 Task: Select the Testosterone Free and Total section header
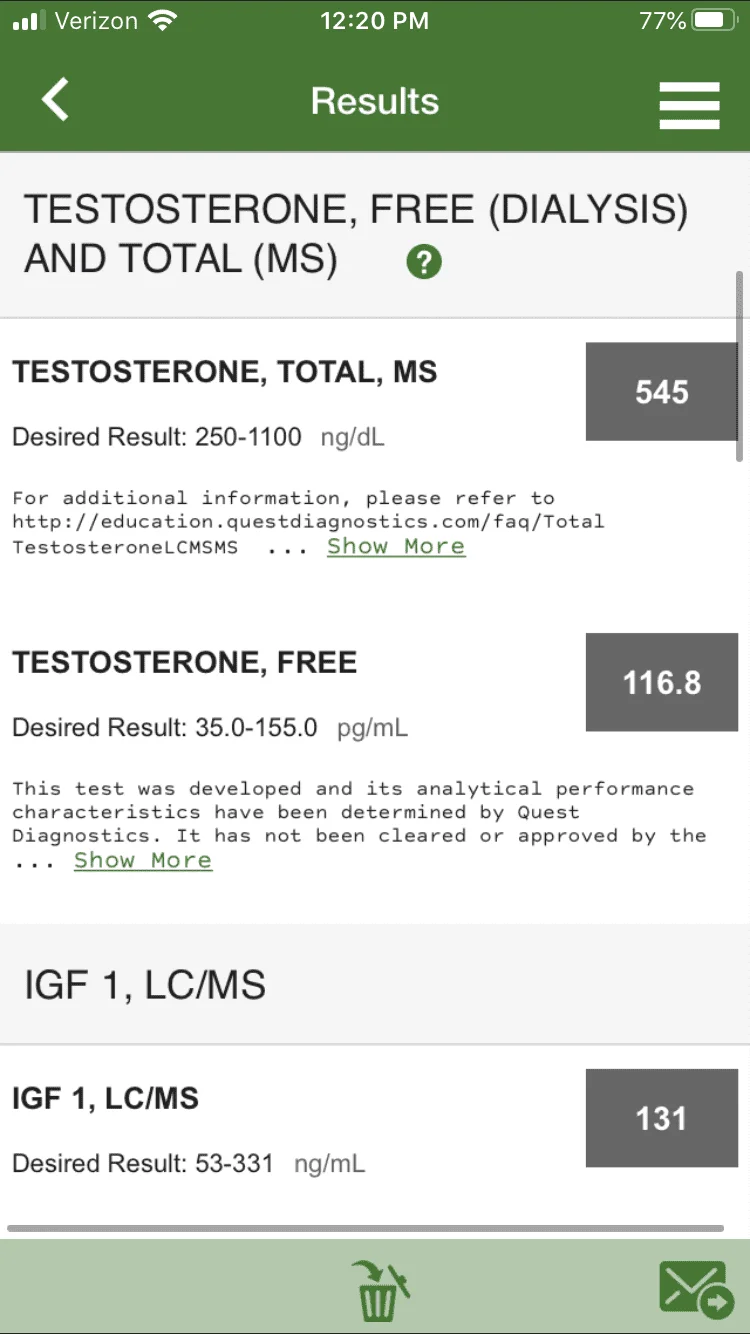375,235
